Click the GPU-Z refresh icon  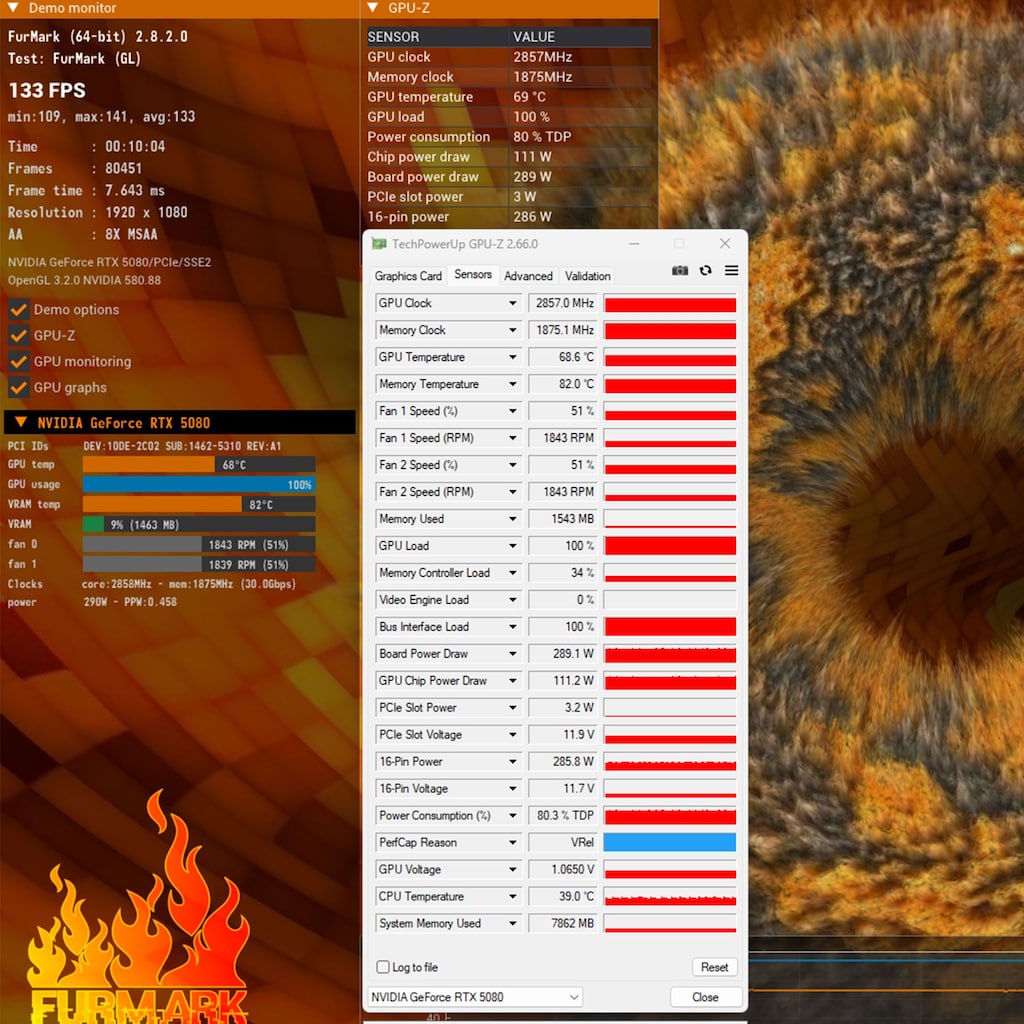pyautogui.click(x=705, y=270)
